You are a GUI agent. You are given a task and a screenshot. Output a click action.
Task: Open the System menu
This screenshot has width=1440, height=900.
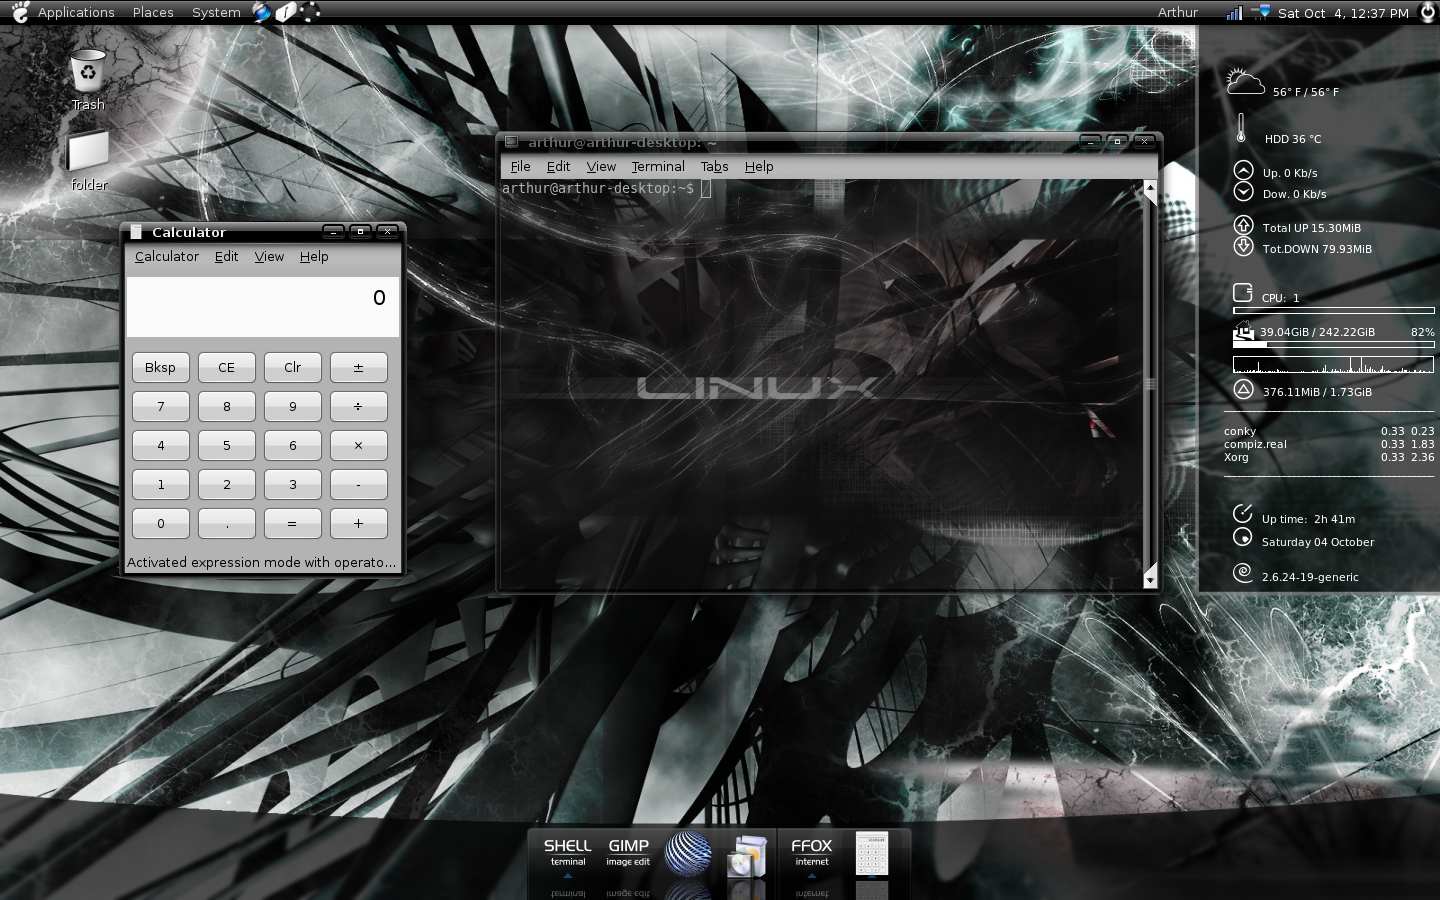point(216,12)
